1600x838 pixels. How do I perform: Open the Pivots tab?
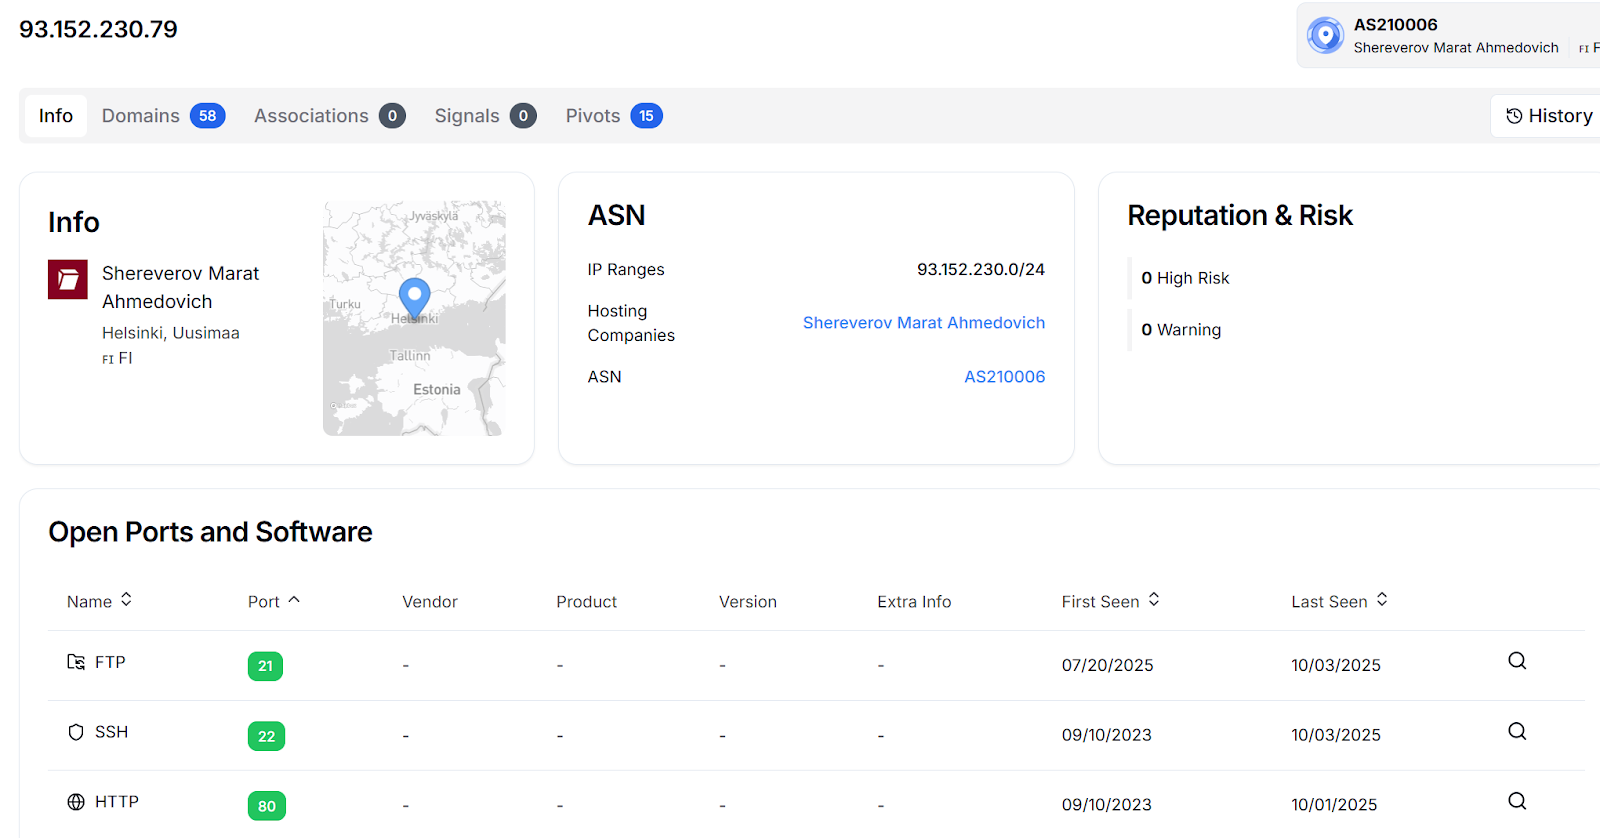point(613,116)
